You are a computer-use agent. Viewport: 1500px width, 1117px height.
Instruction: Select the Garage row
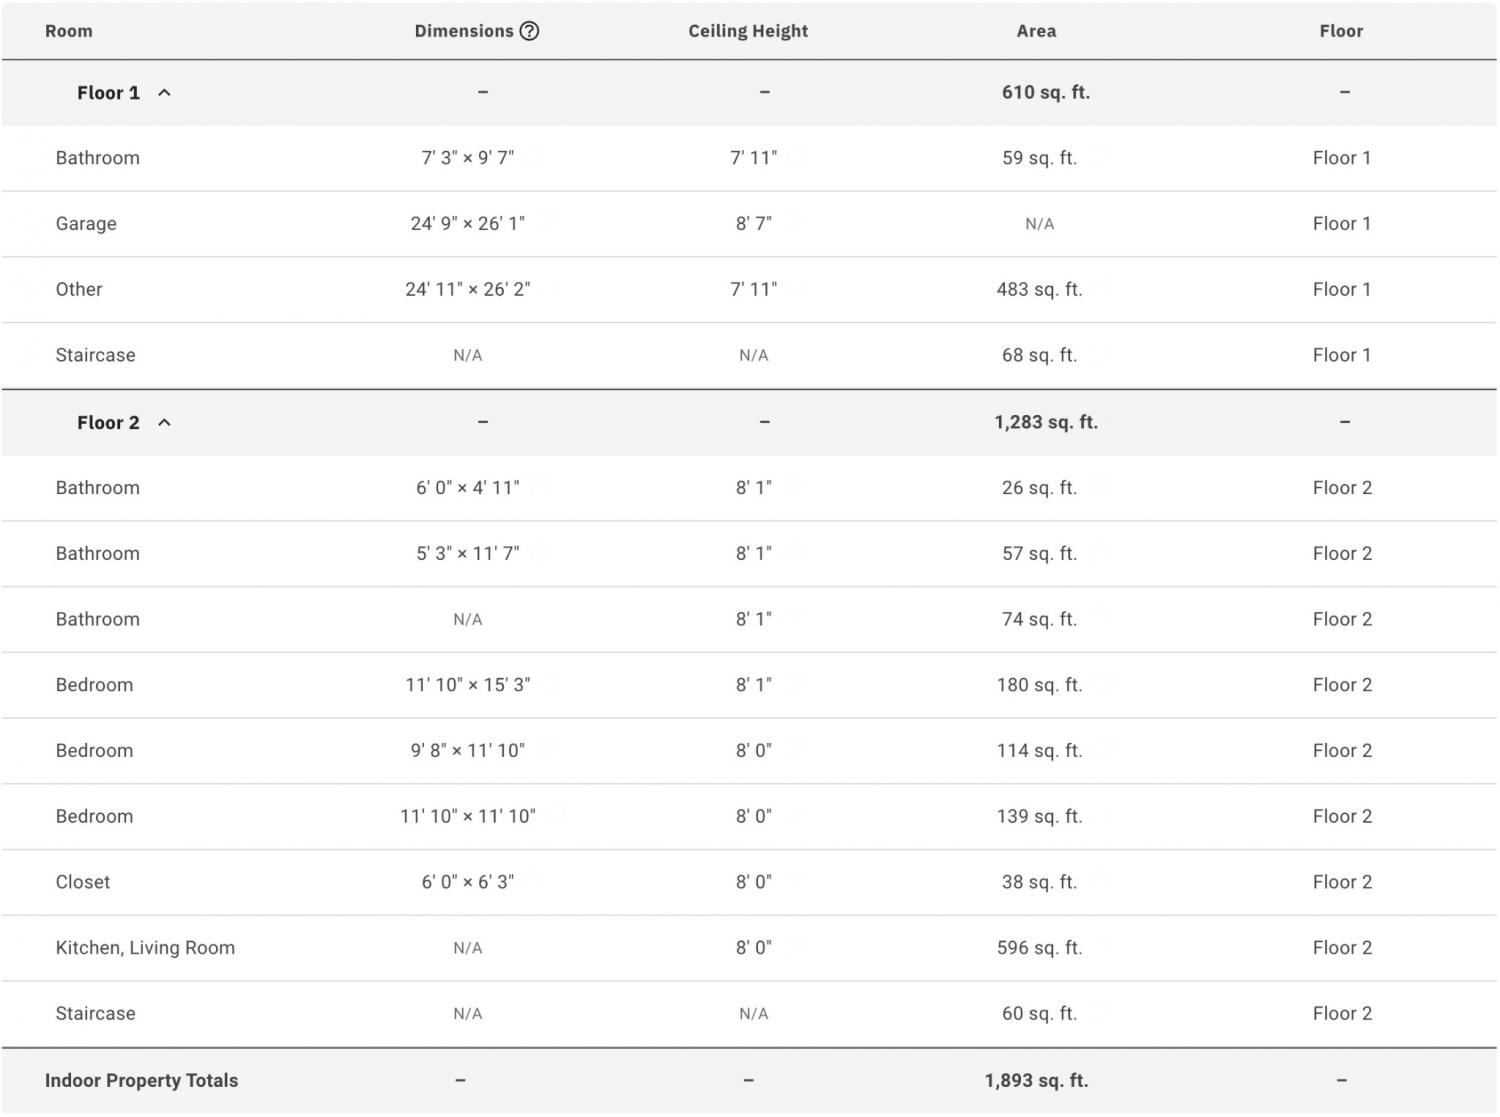point(749,224)
